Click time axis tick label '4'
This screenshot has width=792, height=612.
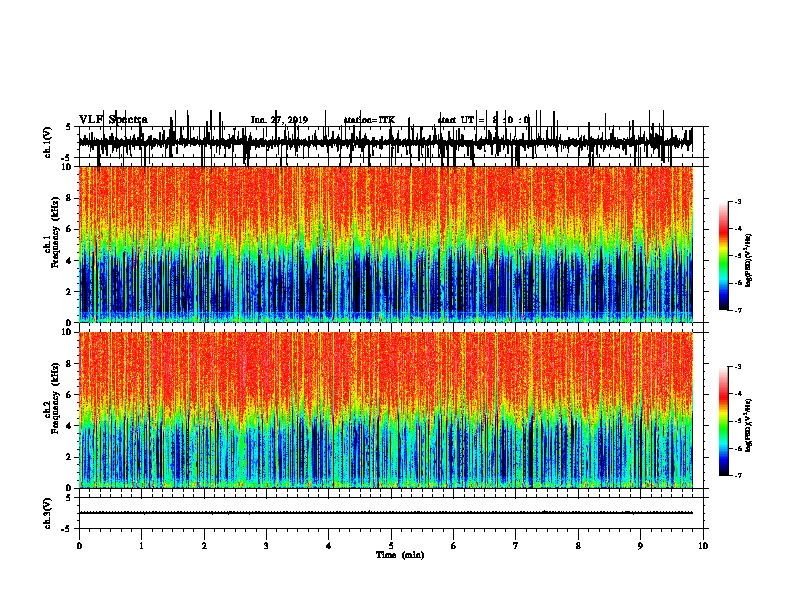[329, 546]
